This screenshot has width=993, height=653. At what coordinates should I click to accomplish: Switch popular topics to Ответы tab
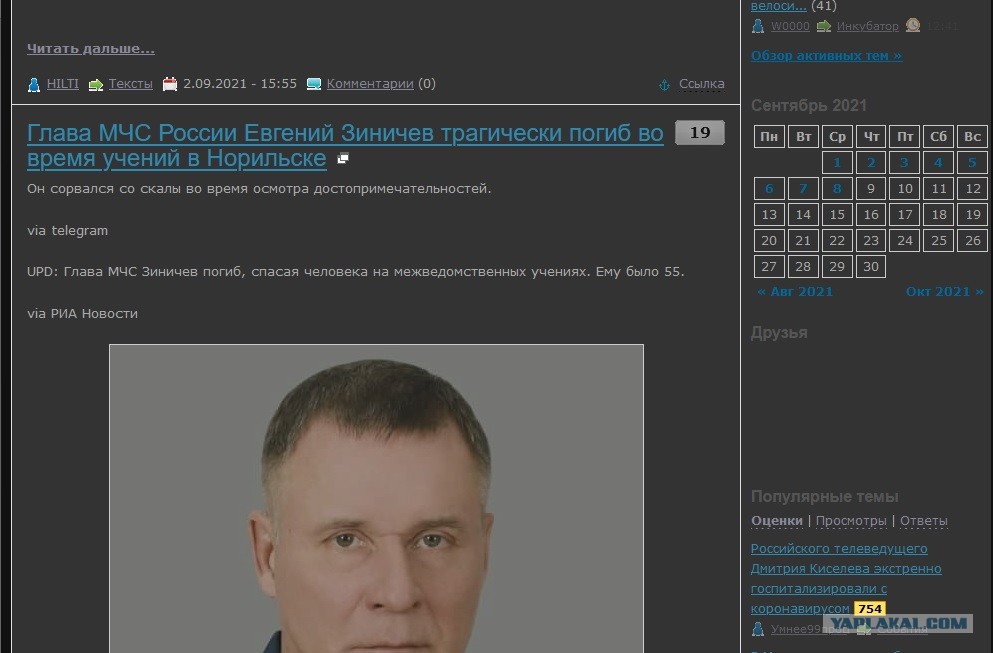click(924, 521)
